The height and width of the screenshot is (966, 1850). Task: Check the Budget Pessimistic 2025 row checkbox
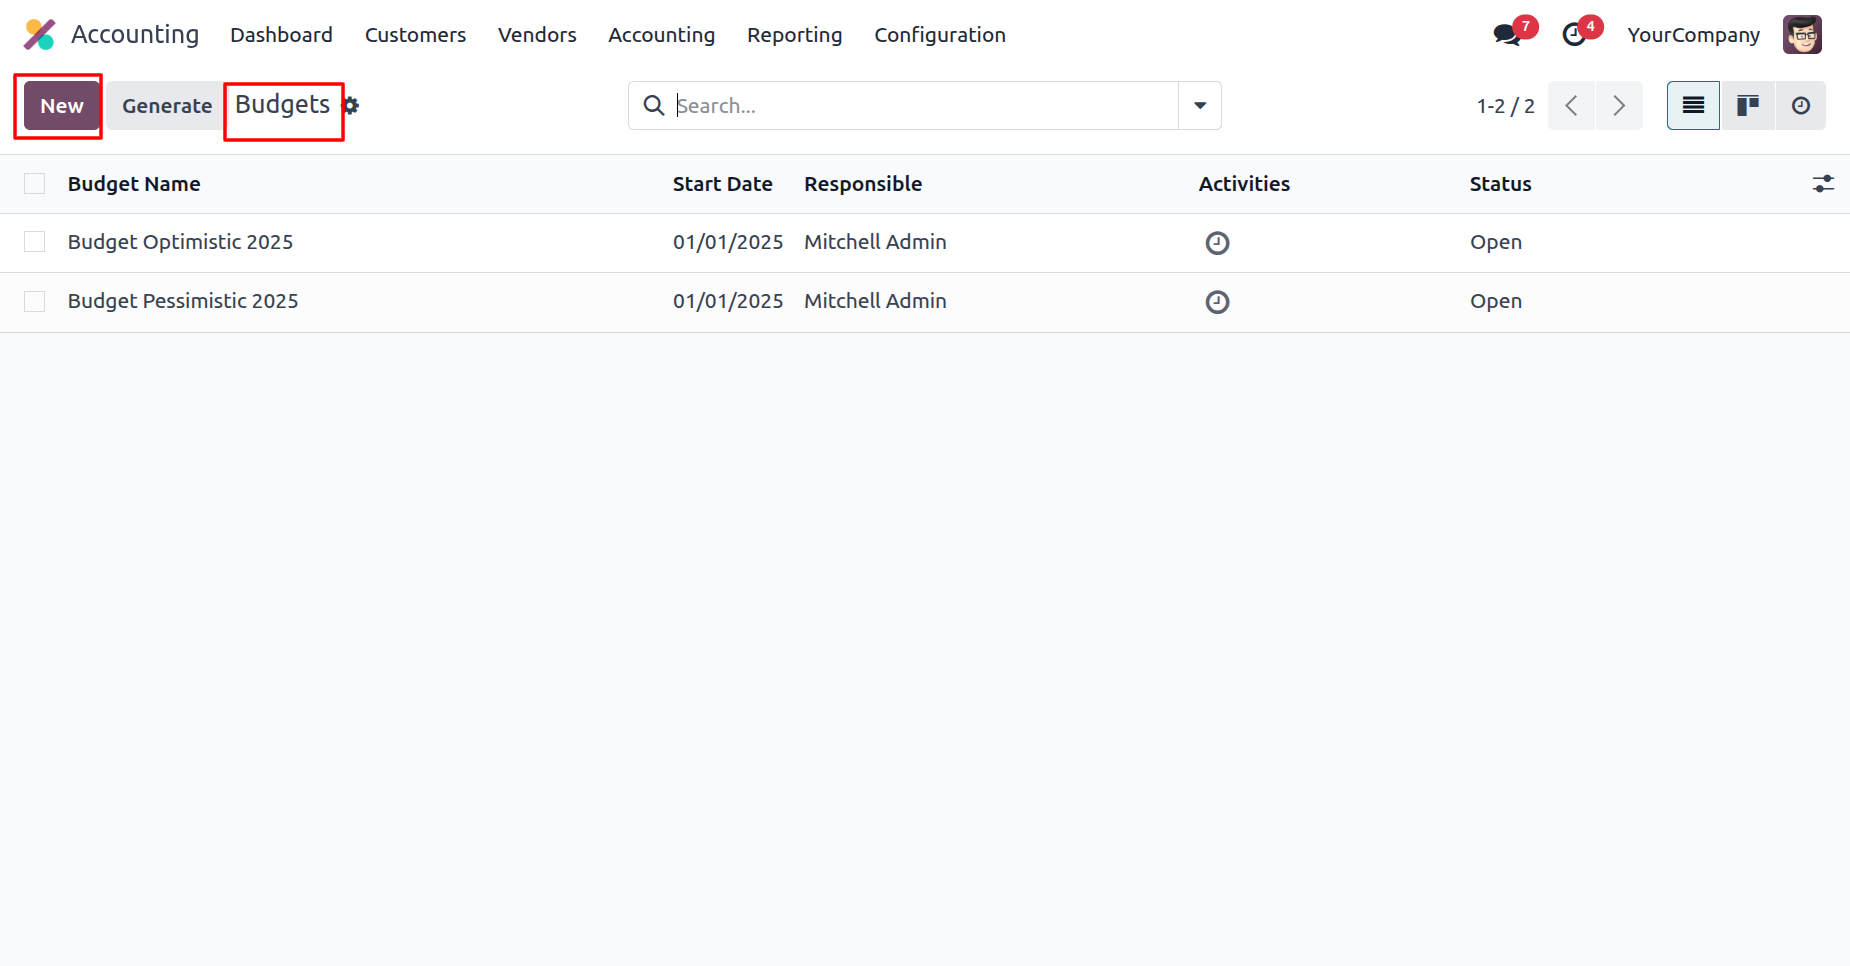(35, 301)
